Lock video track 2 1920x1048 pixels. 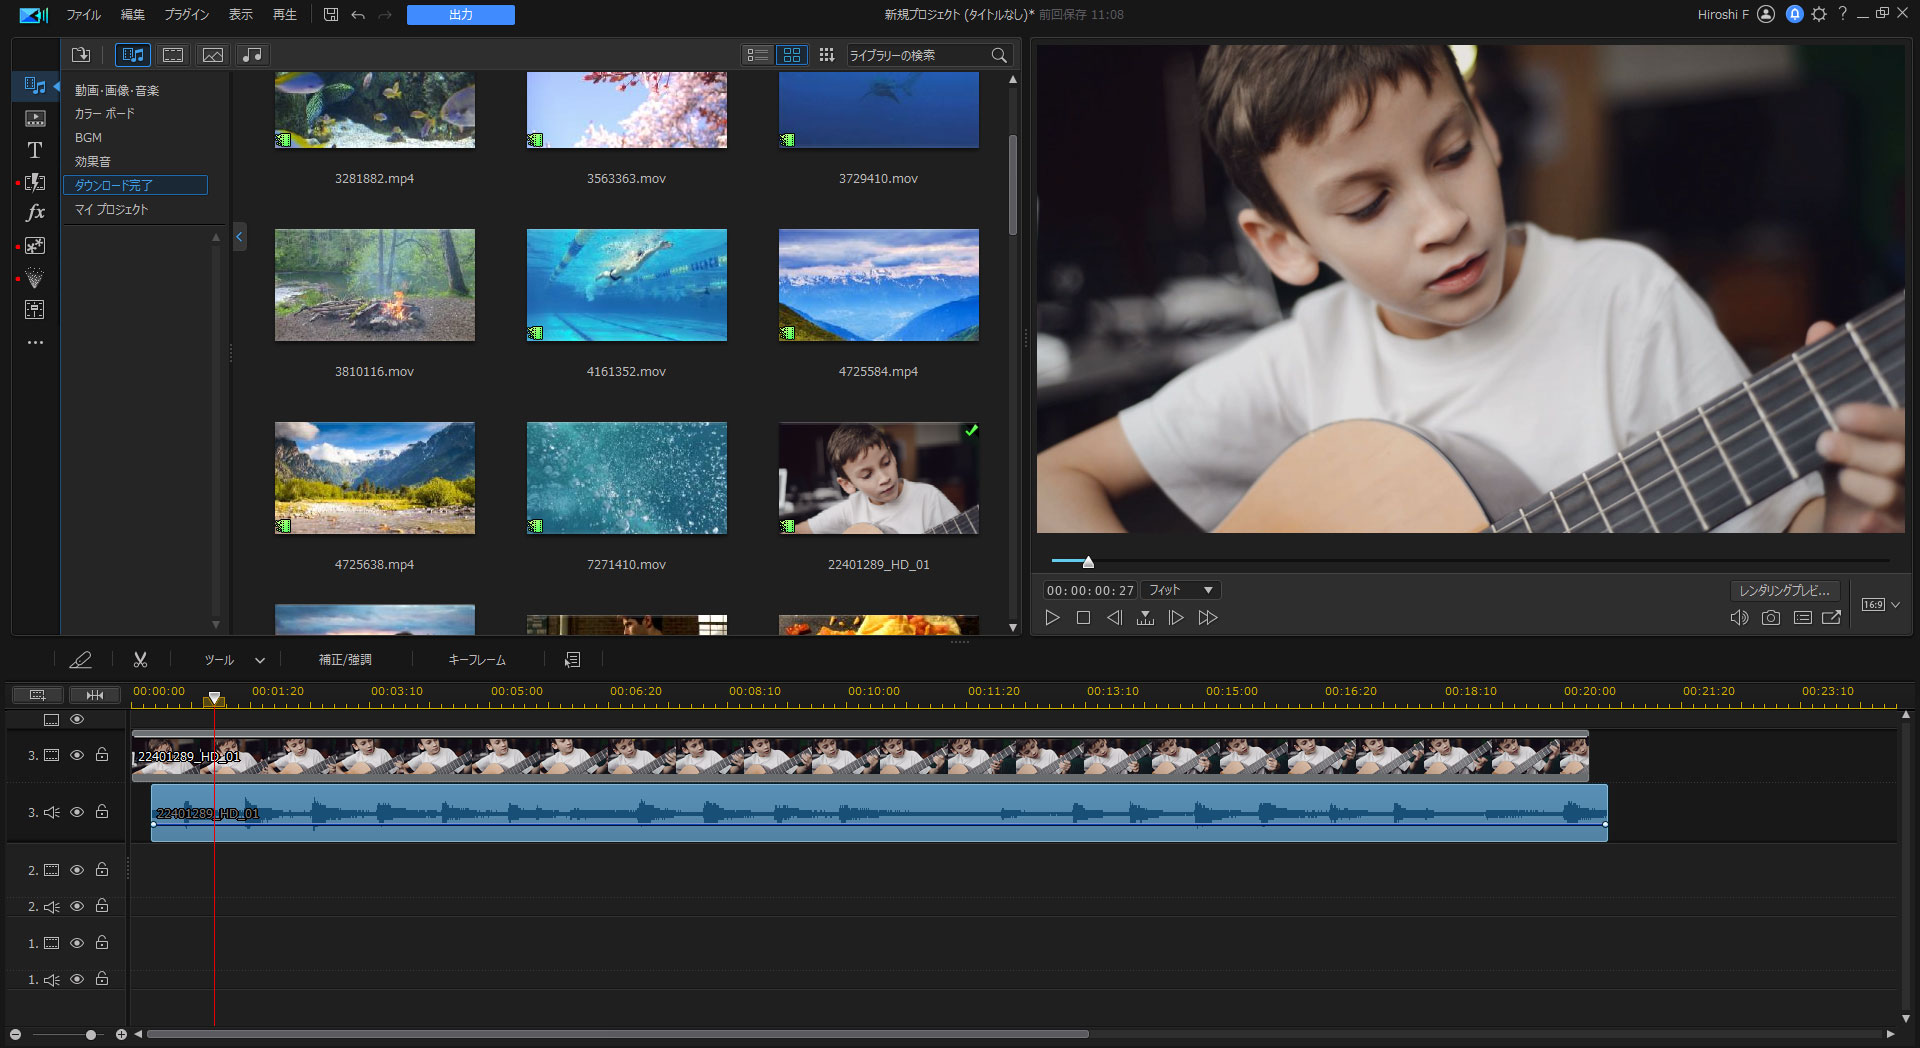(102, 870)
